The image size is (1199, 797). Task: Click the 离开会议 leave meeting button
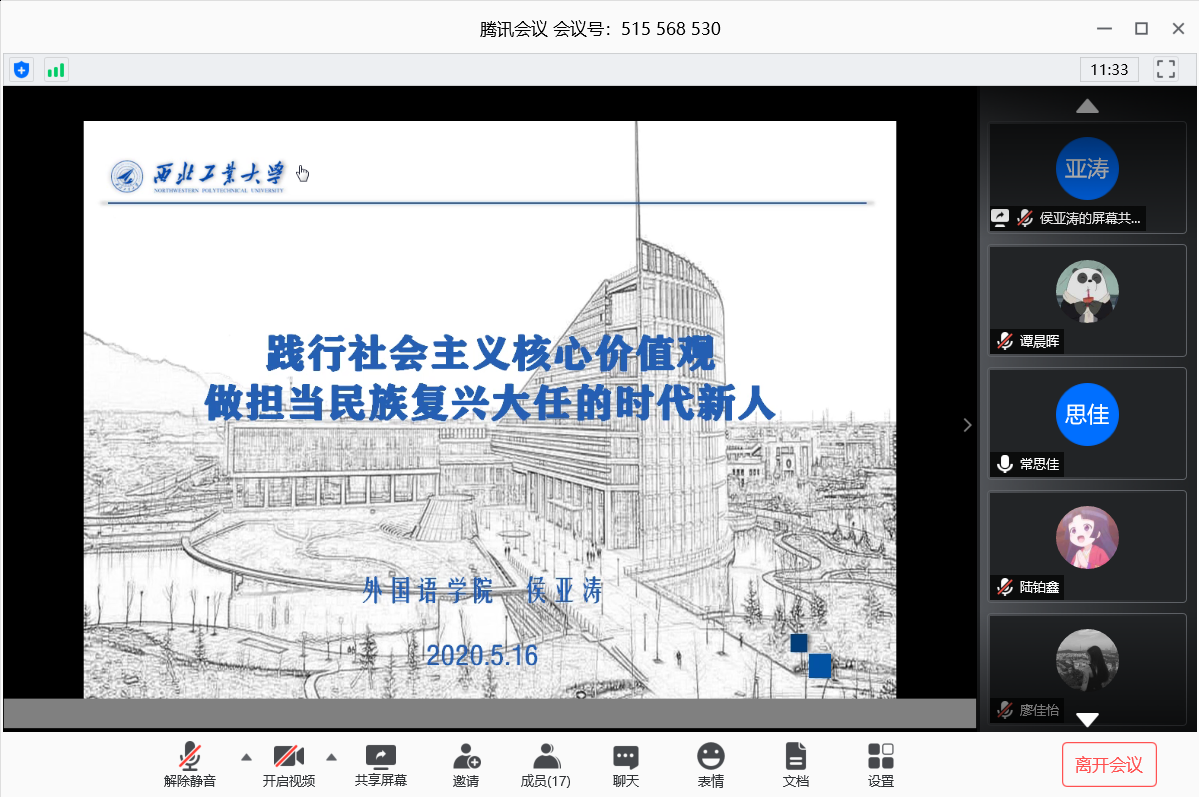1108,765
